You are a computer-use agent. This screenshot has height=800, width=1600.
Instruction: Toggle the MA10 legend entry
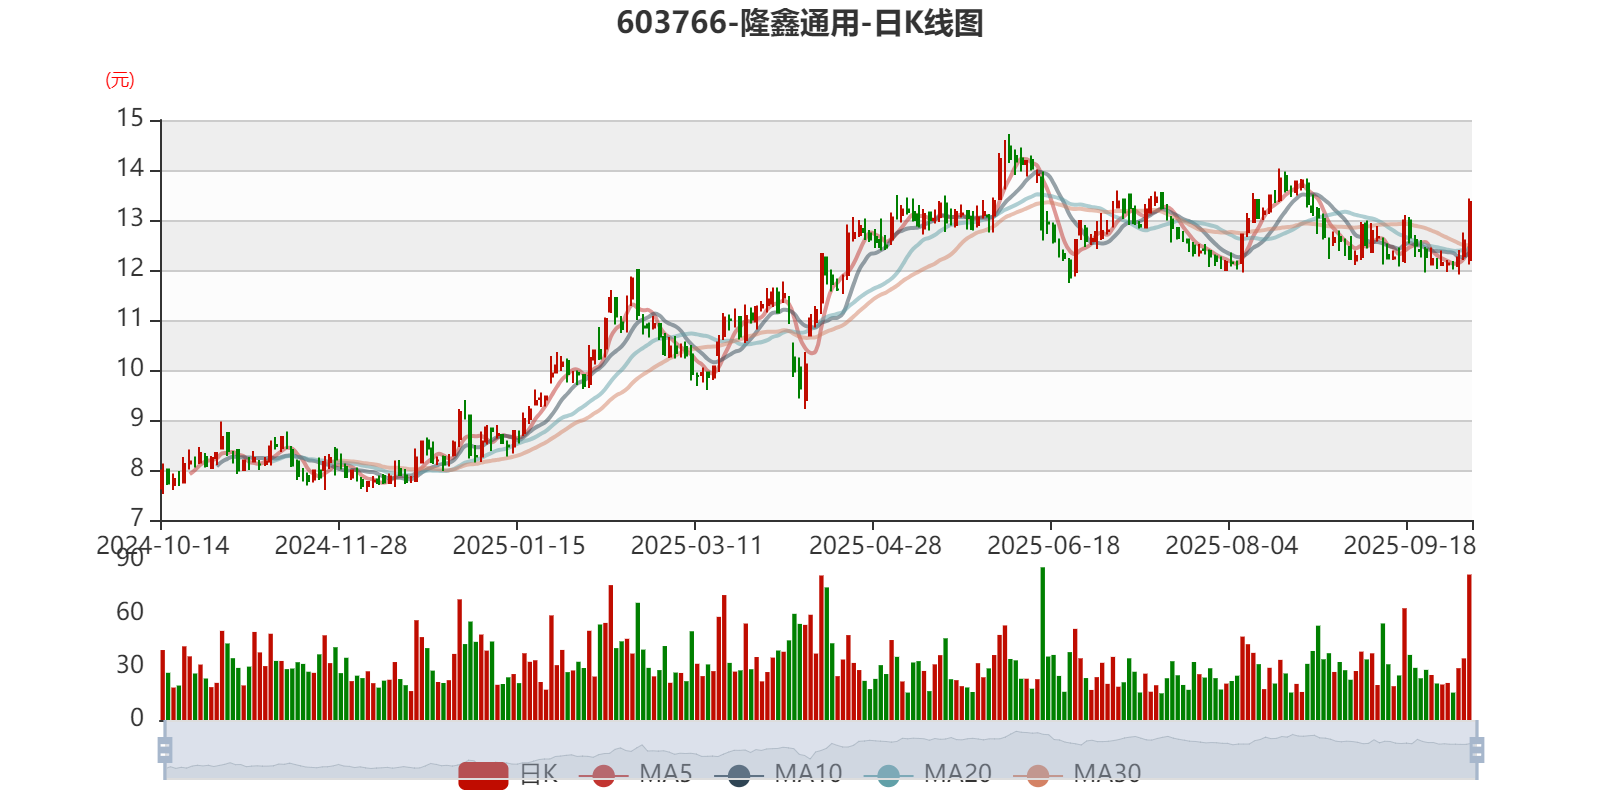tap(778, 774)
